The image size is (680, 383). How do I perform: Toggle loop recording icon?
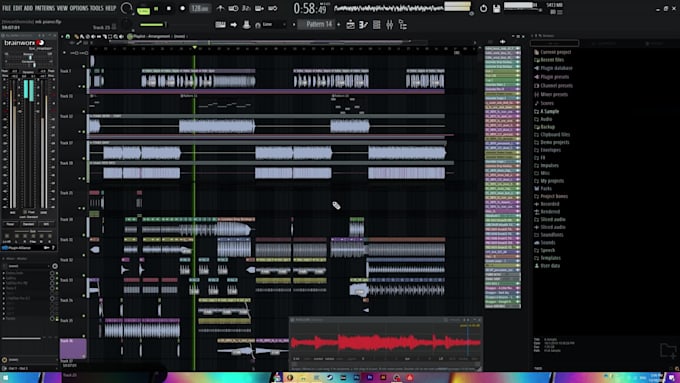pyautogui.click(x=272, y=8)
